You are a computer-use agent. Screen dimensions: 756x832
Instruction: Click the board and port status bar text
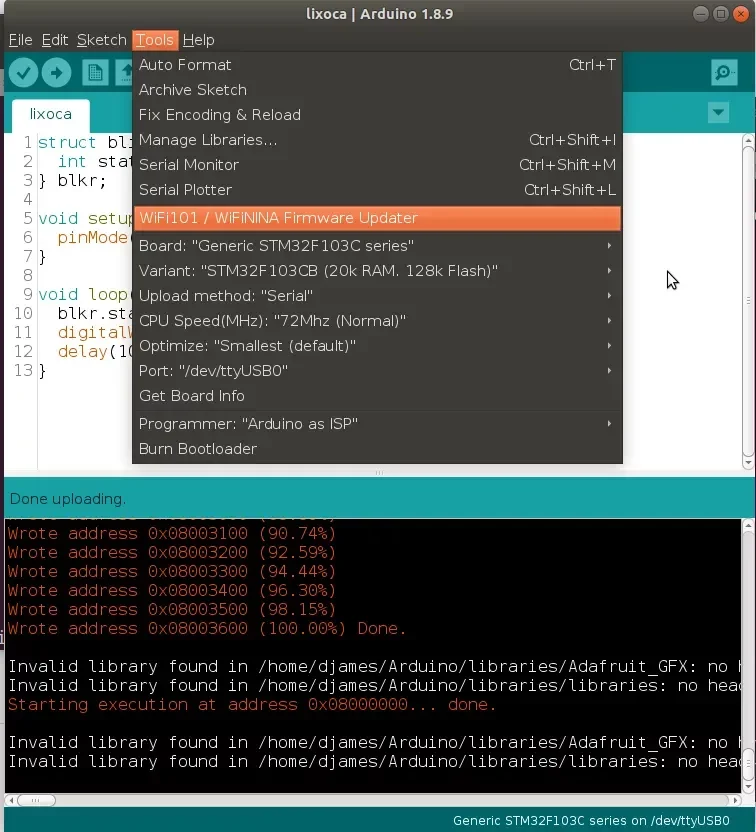click(x=591, y=820)
